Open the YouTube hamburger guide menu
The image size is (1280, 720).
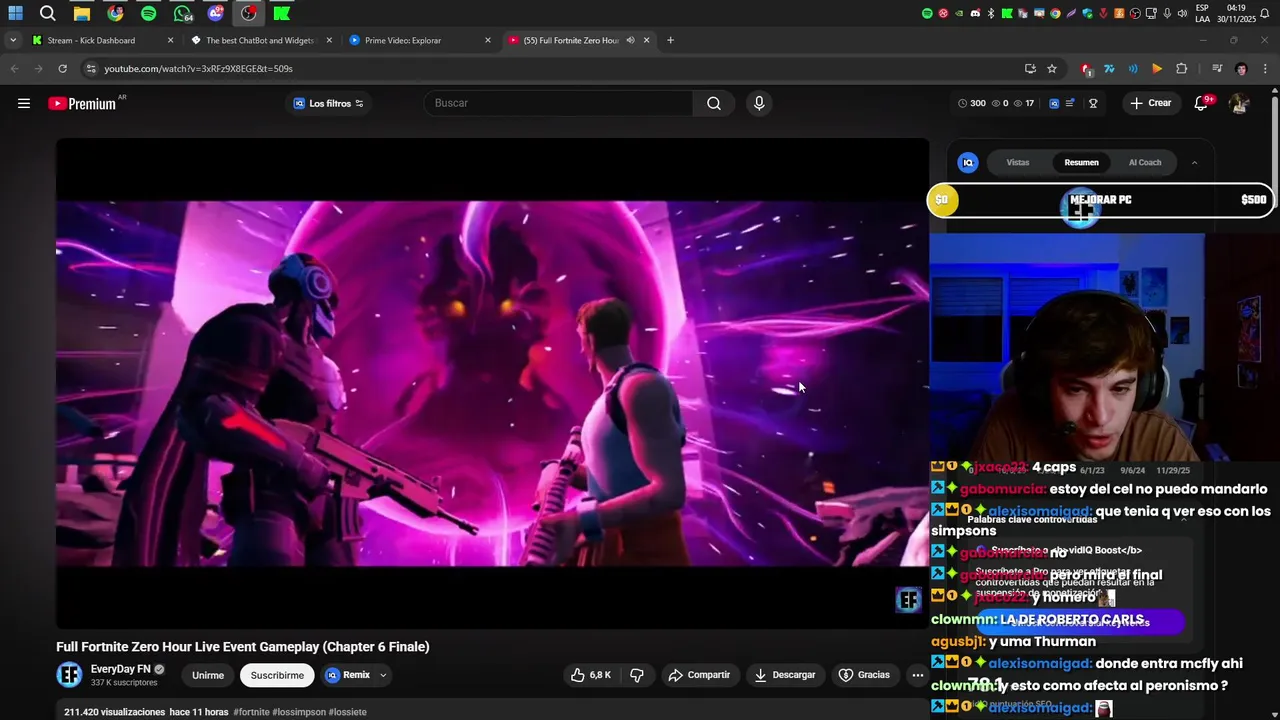click(24, 103)
